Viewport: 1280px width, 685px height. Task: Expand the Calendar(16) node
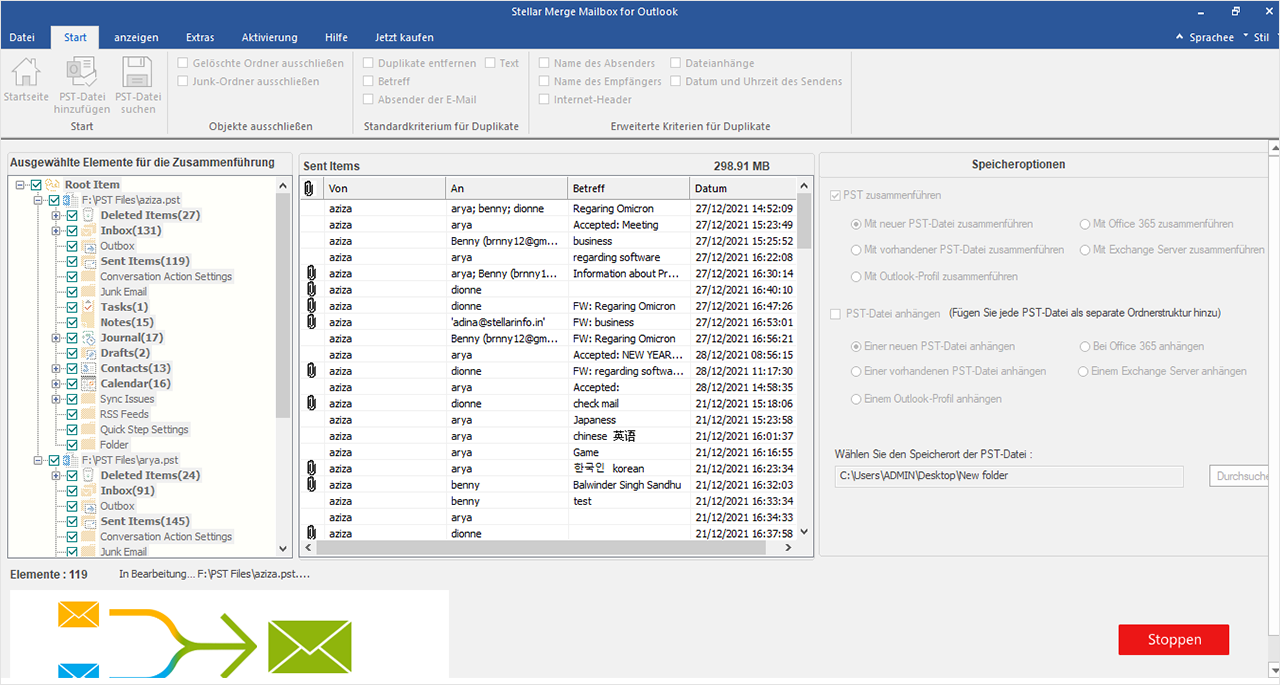tap(57, 384)
